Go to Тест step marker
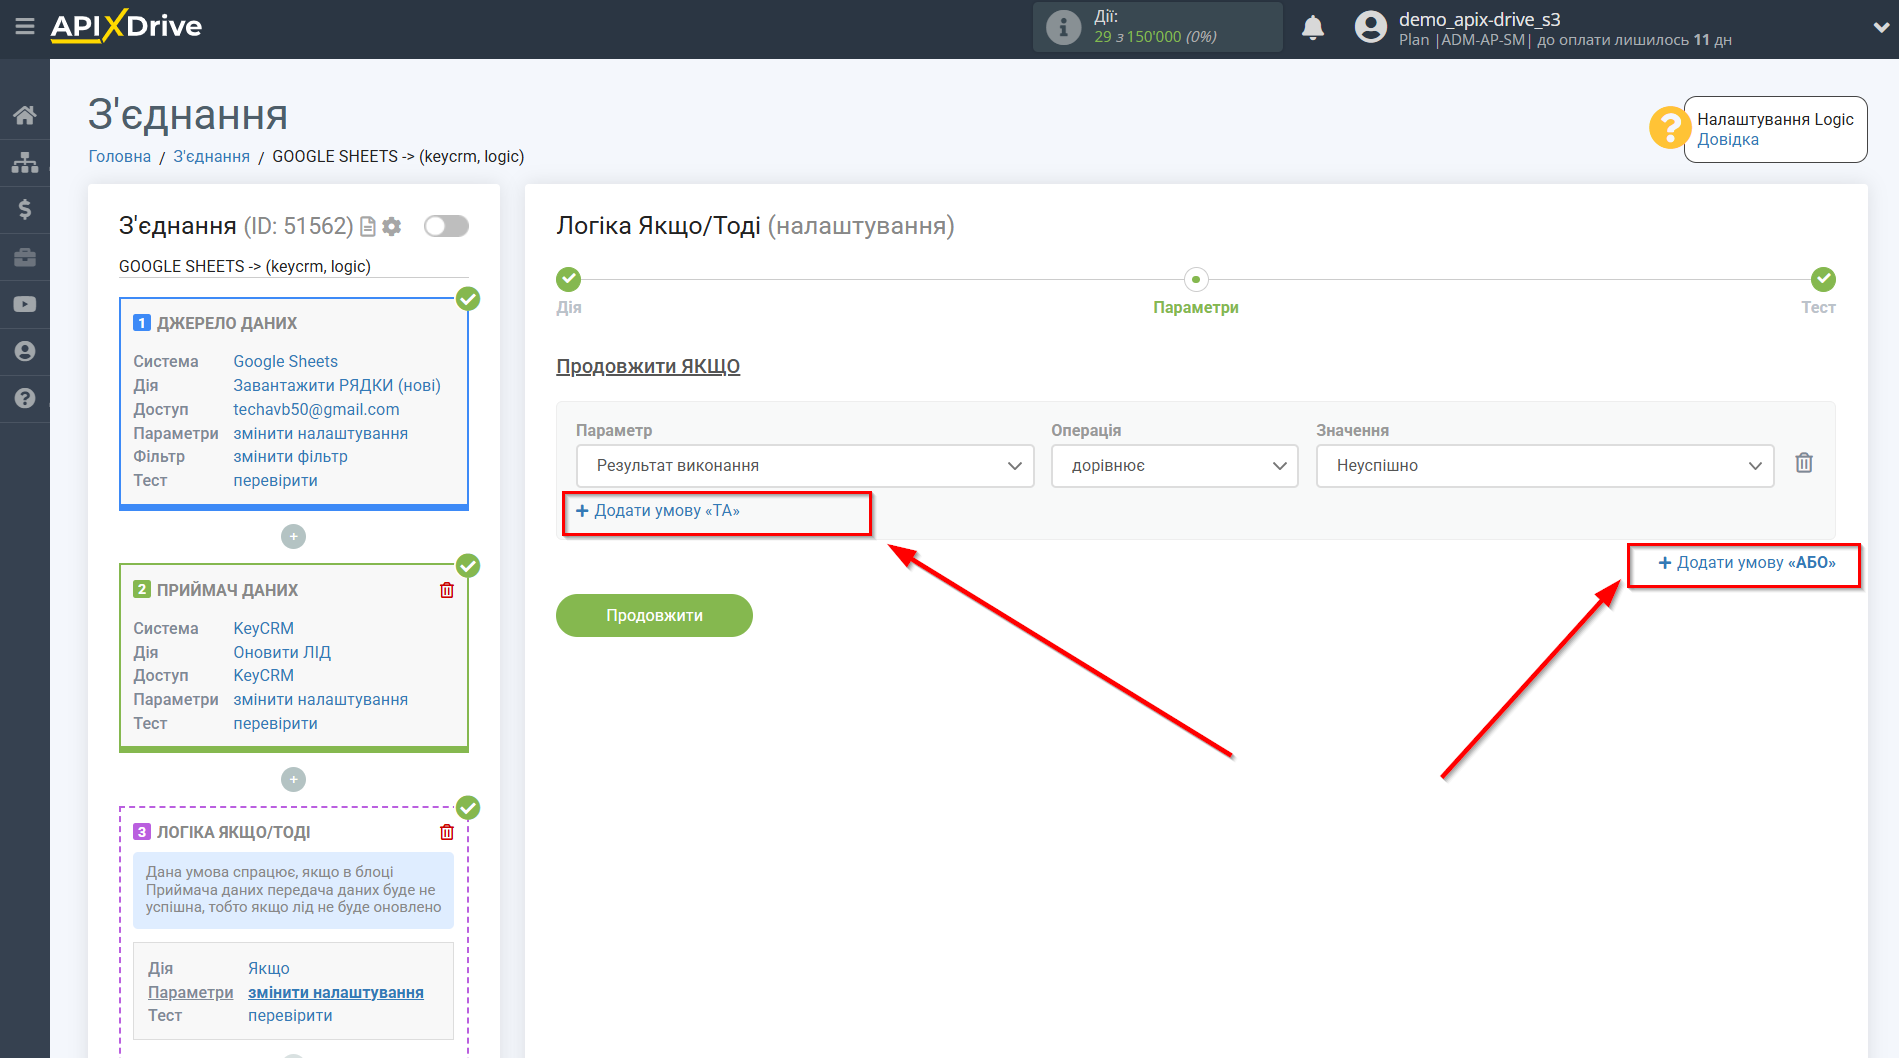Image resolution: width=1899 pixels, height=1058 pixels. pyautogui.click(x=1823, y=279)
